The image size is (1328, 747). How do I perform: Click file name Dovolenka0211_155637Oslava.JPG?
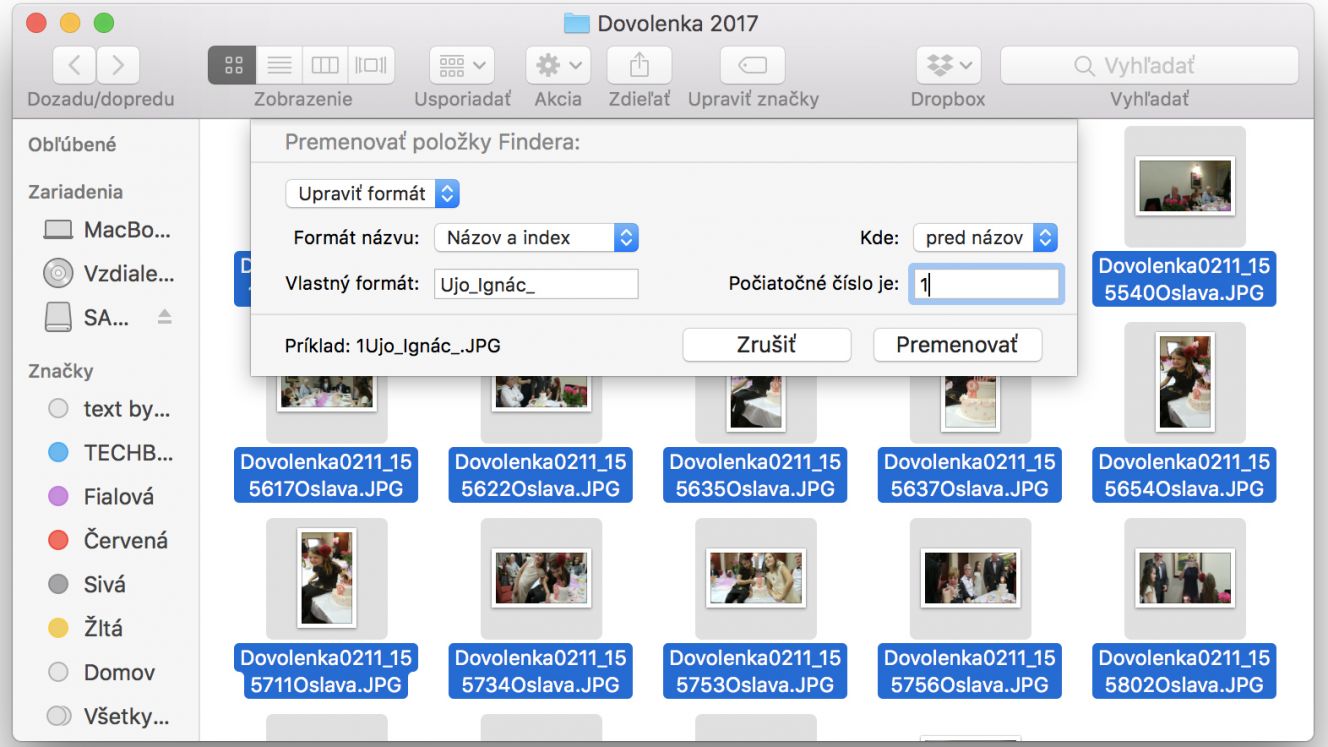pyautogui.click(x=970, y=475)
